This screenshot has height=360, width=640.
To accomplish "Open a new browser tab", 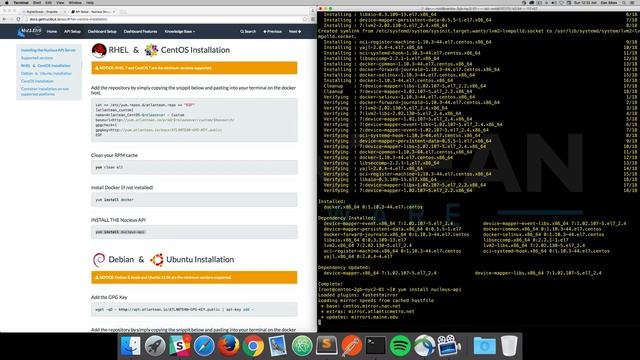I will 123,12.
